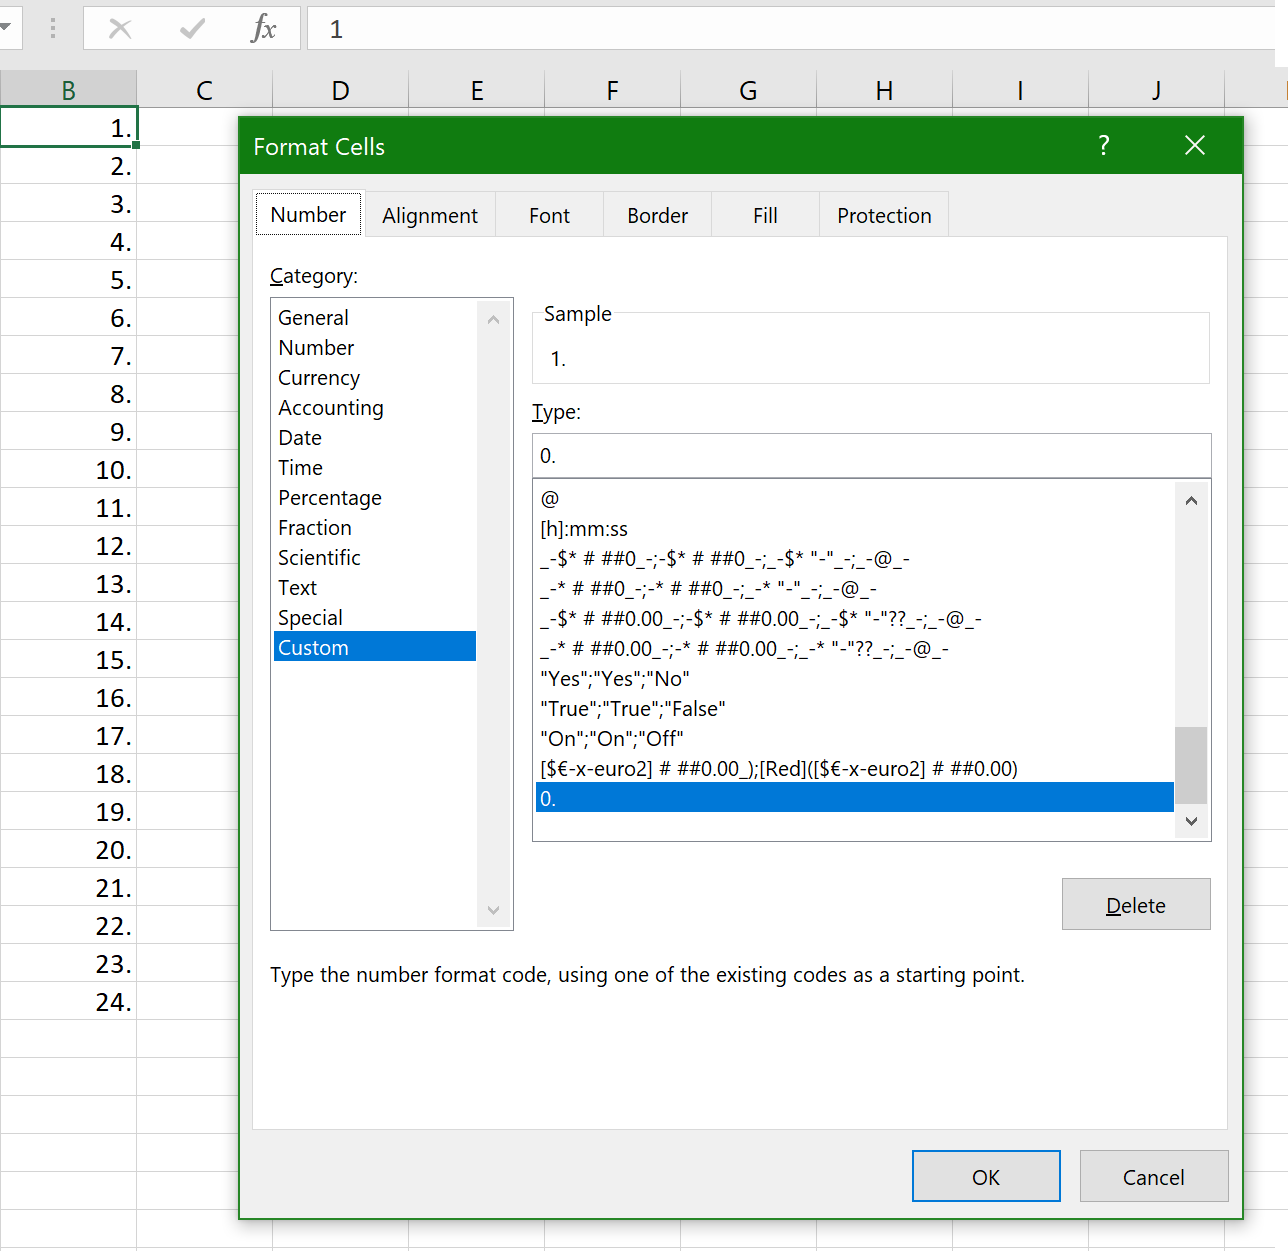Click the formula bar cancel X icon
This screenshot has width=1288, height=1251.
tap(120, 29)
